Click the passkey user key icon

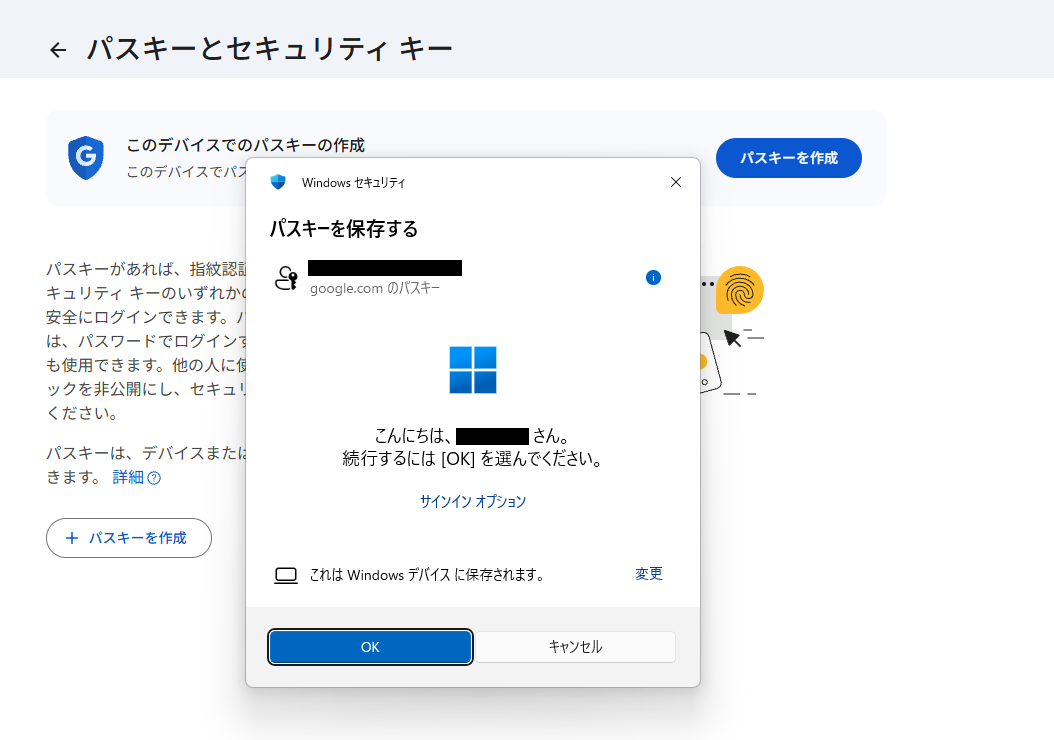[287, 278]
